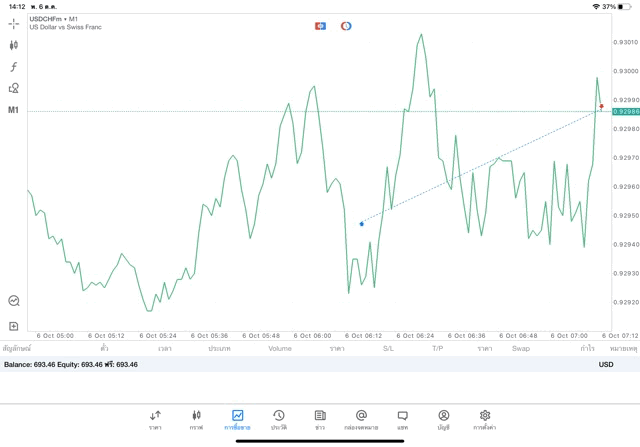The height and width of the screenshot is (447, 640).
Task: Open chart type candlestick settings
Action: coord(13,45)
